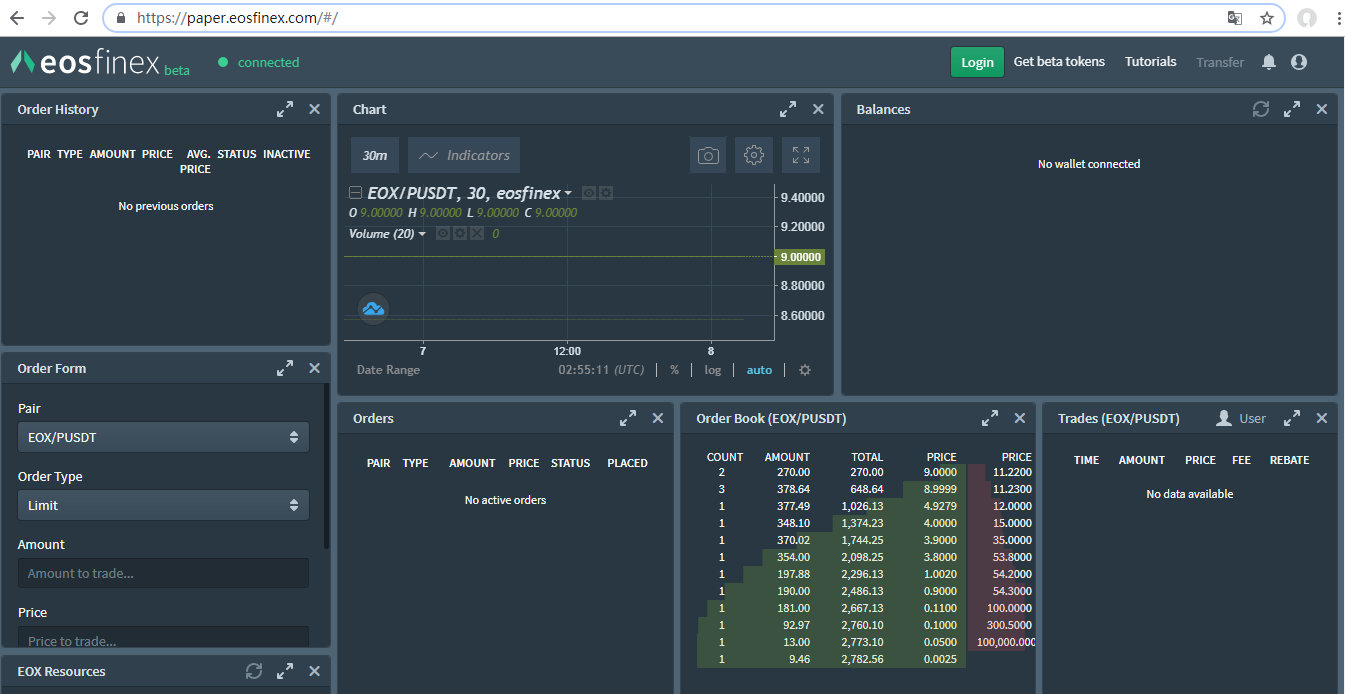Close the Order History panel

314,109
